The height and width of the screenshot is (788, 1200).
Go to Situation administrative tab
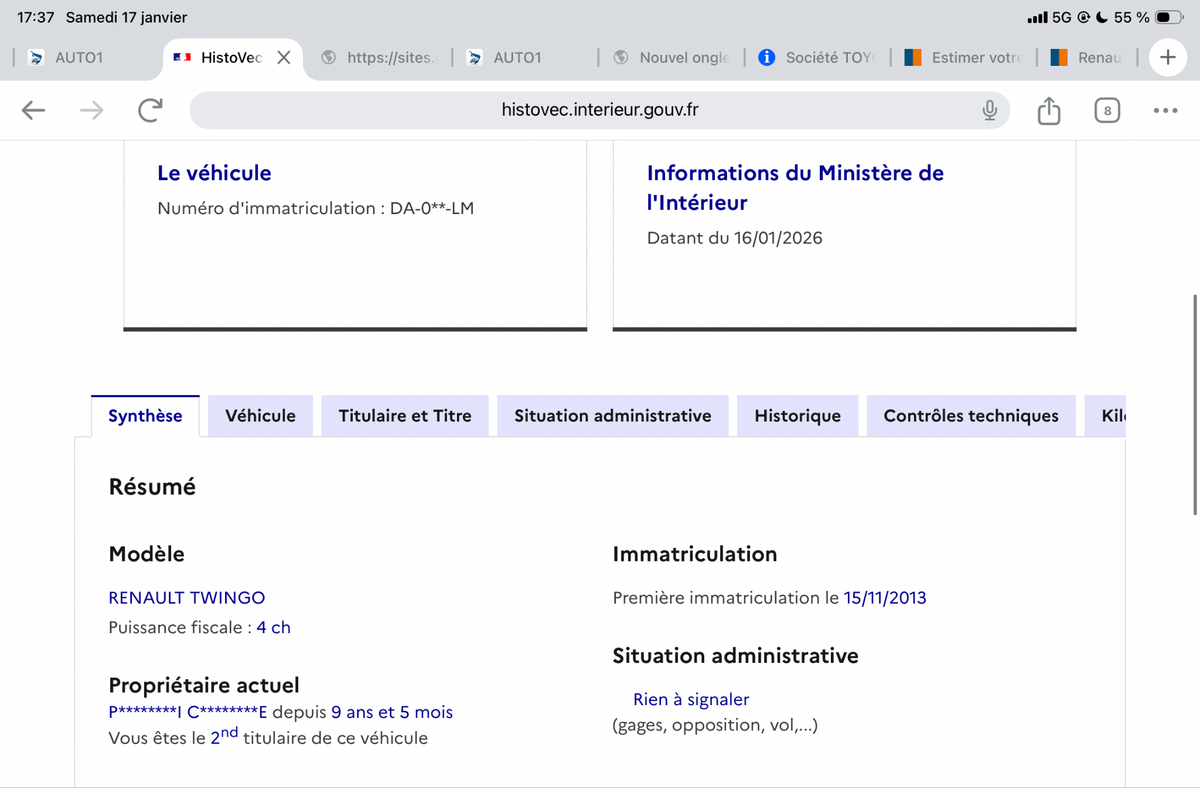pos(612,416)
